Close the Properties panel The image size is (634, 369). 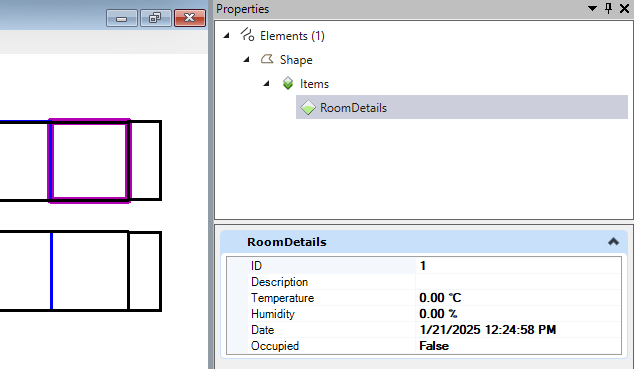(624, 8)
